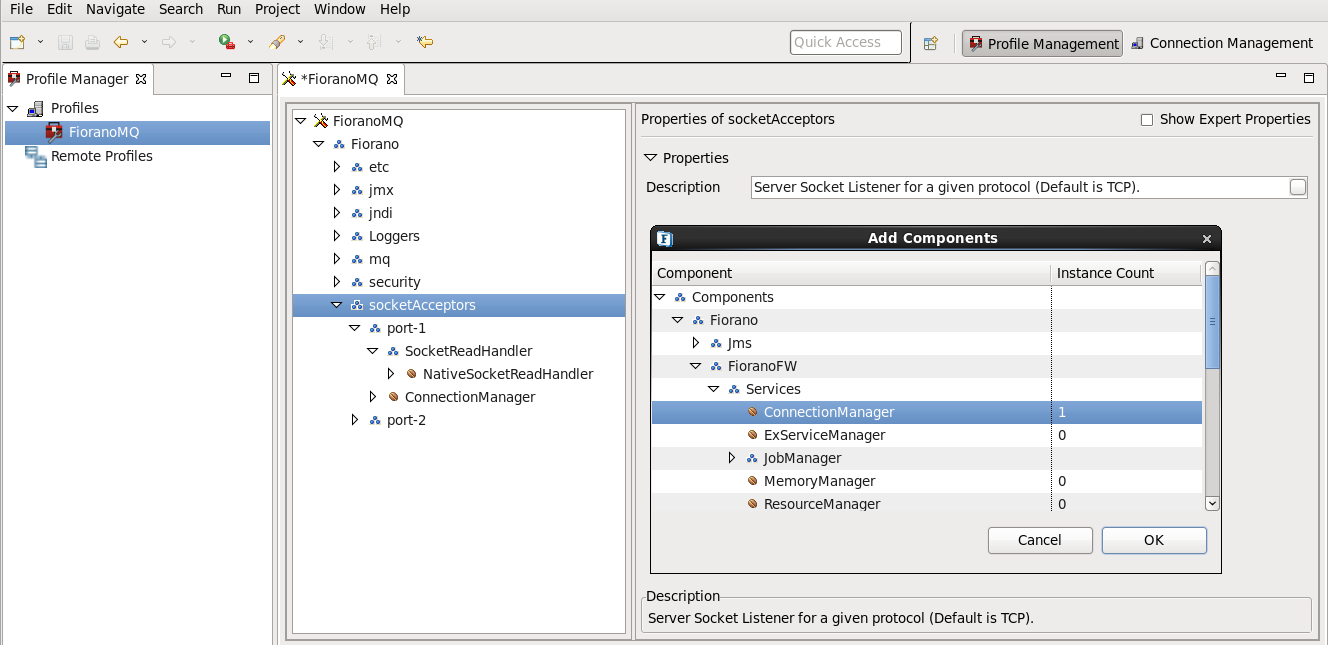Minimize the Profile Manager view
The height and width of the screenshot is (645, 1328).
[x=227, y=77]
